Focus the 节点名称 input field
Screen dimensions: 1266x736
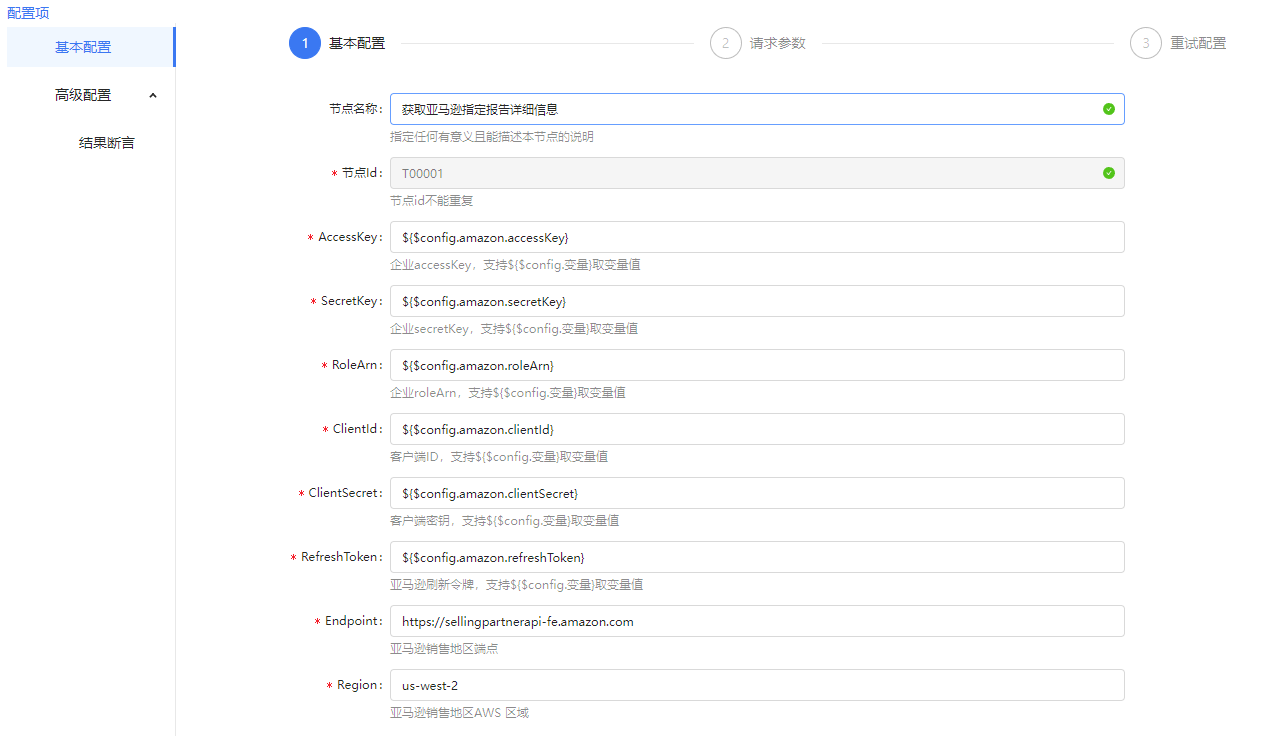(x=740, y=109)
